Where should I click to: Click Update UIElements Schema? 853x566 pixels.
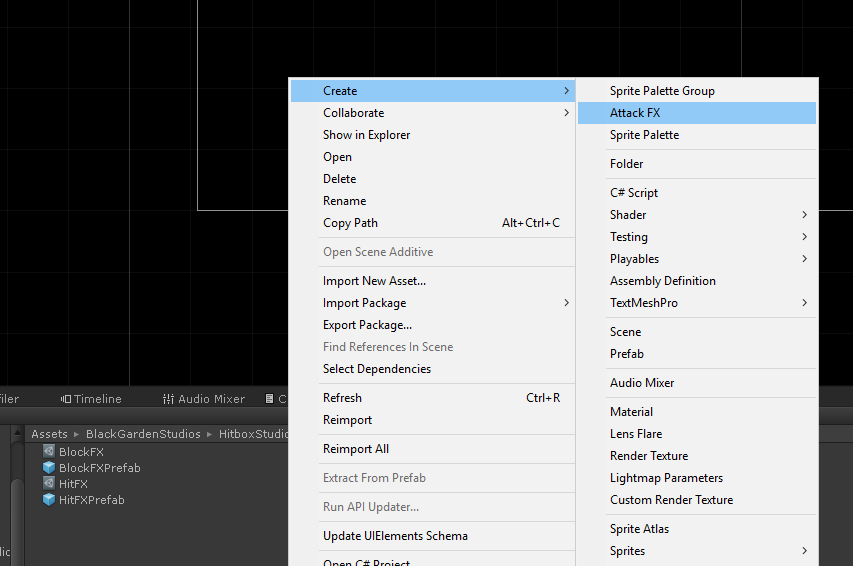point(432,536)
